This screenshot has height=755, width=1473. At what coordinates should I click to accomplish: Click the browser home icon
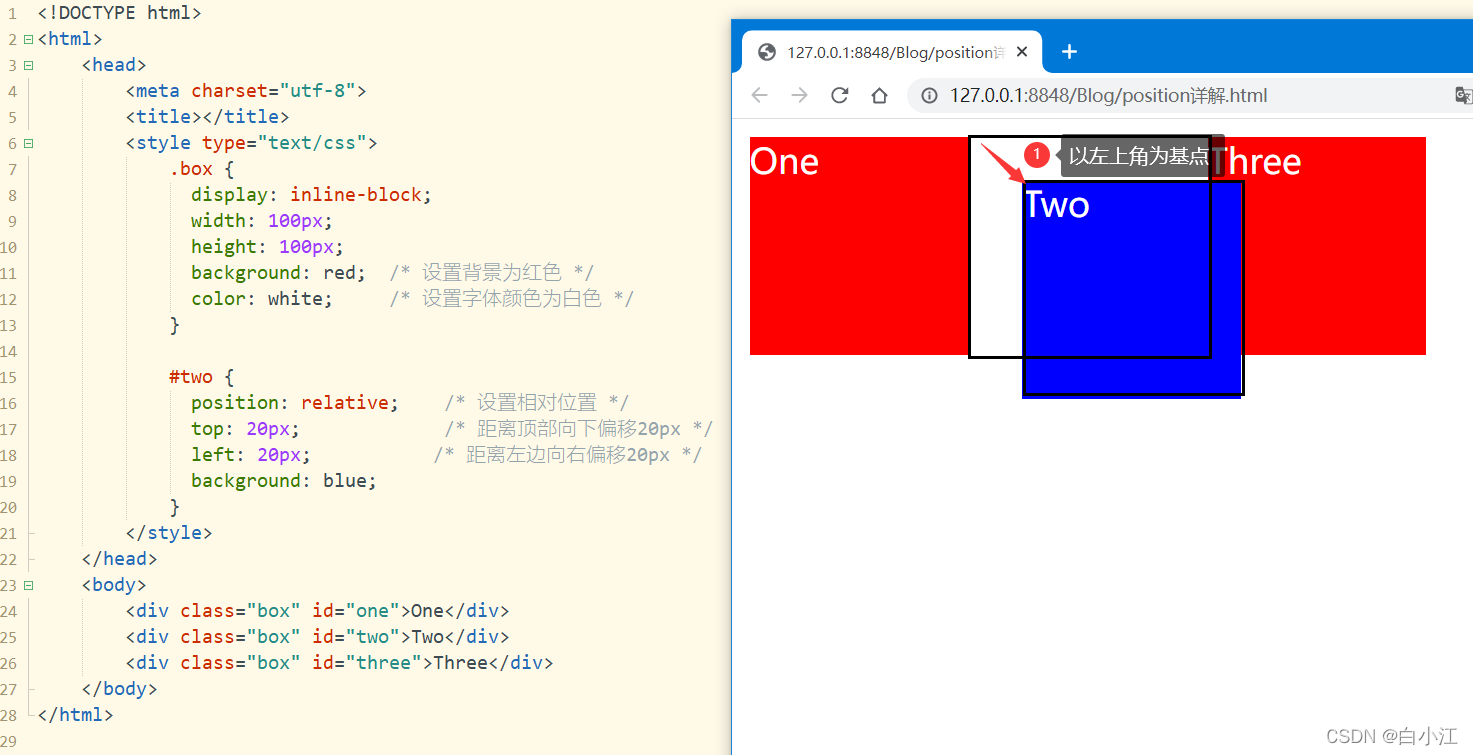[880, 95]
